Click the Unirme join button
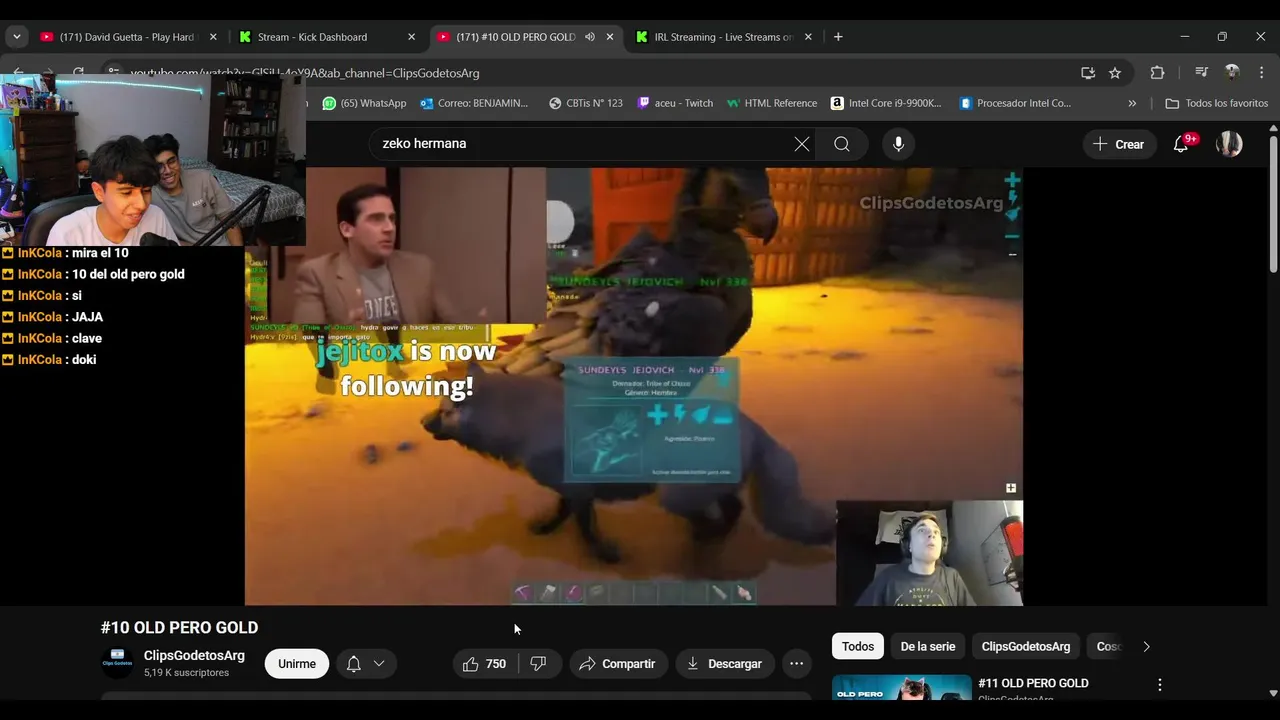The width and height of the screenshot is (1280, 720). tap(297, 664)
